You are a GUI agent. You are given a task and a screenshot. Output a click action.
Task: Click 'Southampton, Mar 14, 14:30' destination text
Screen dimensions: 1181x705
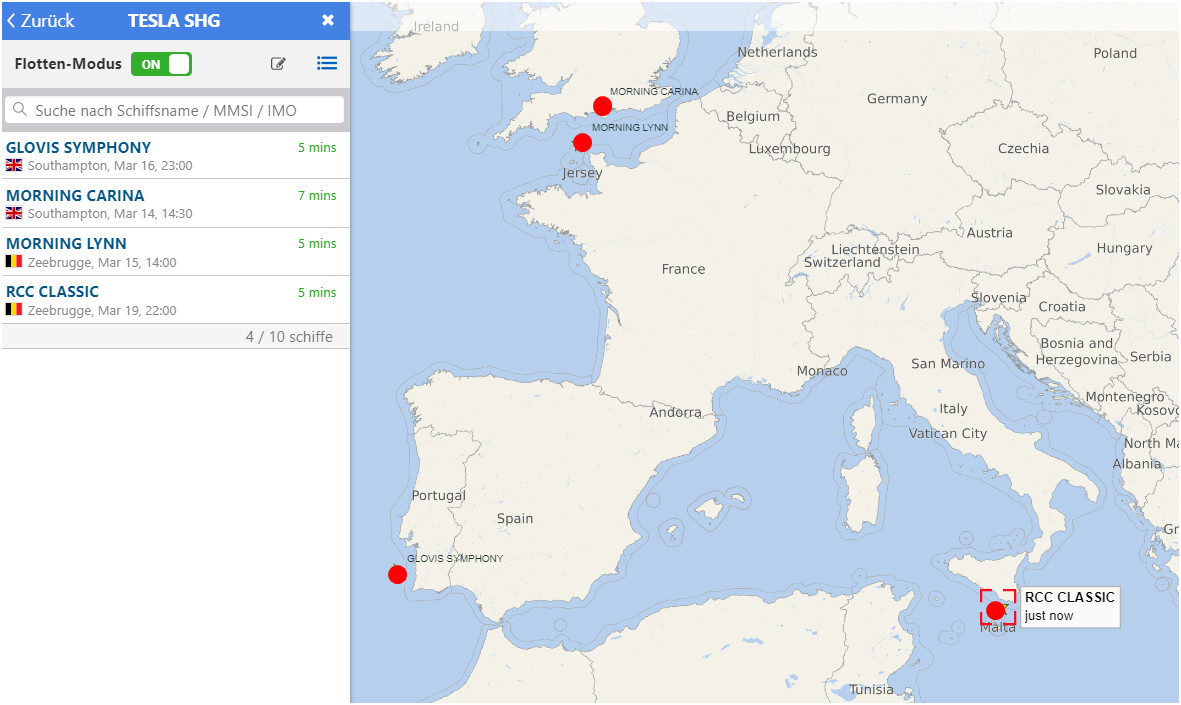click(110, 214)
